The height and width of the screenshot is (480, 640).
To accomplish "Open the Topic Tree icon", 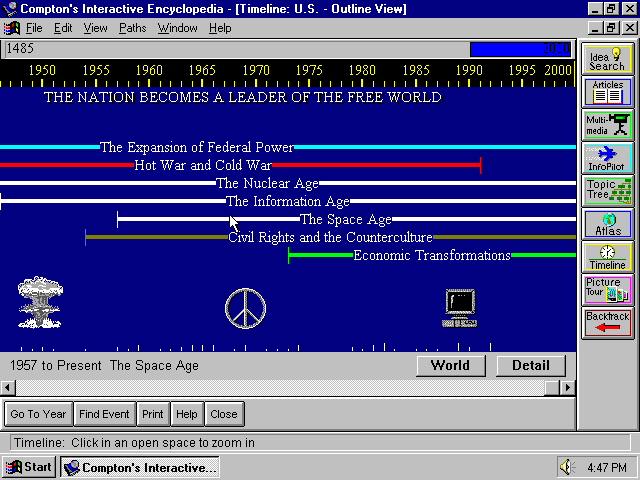I will point(607,191).
